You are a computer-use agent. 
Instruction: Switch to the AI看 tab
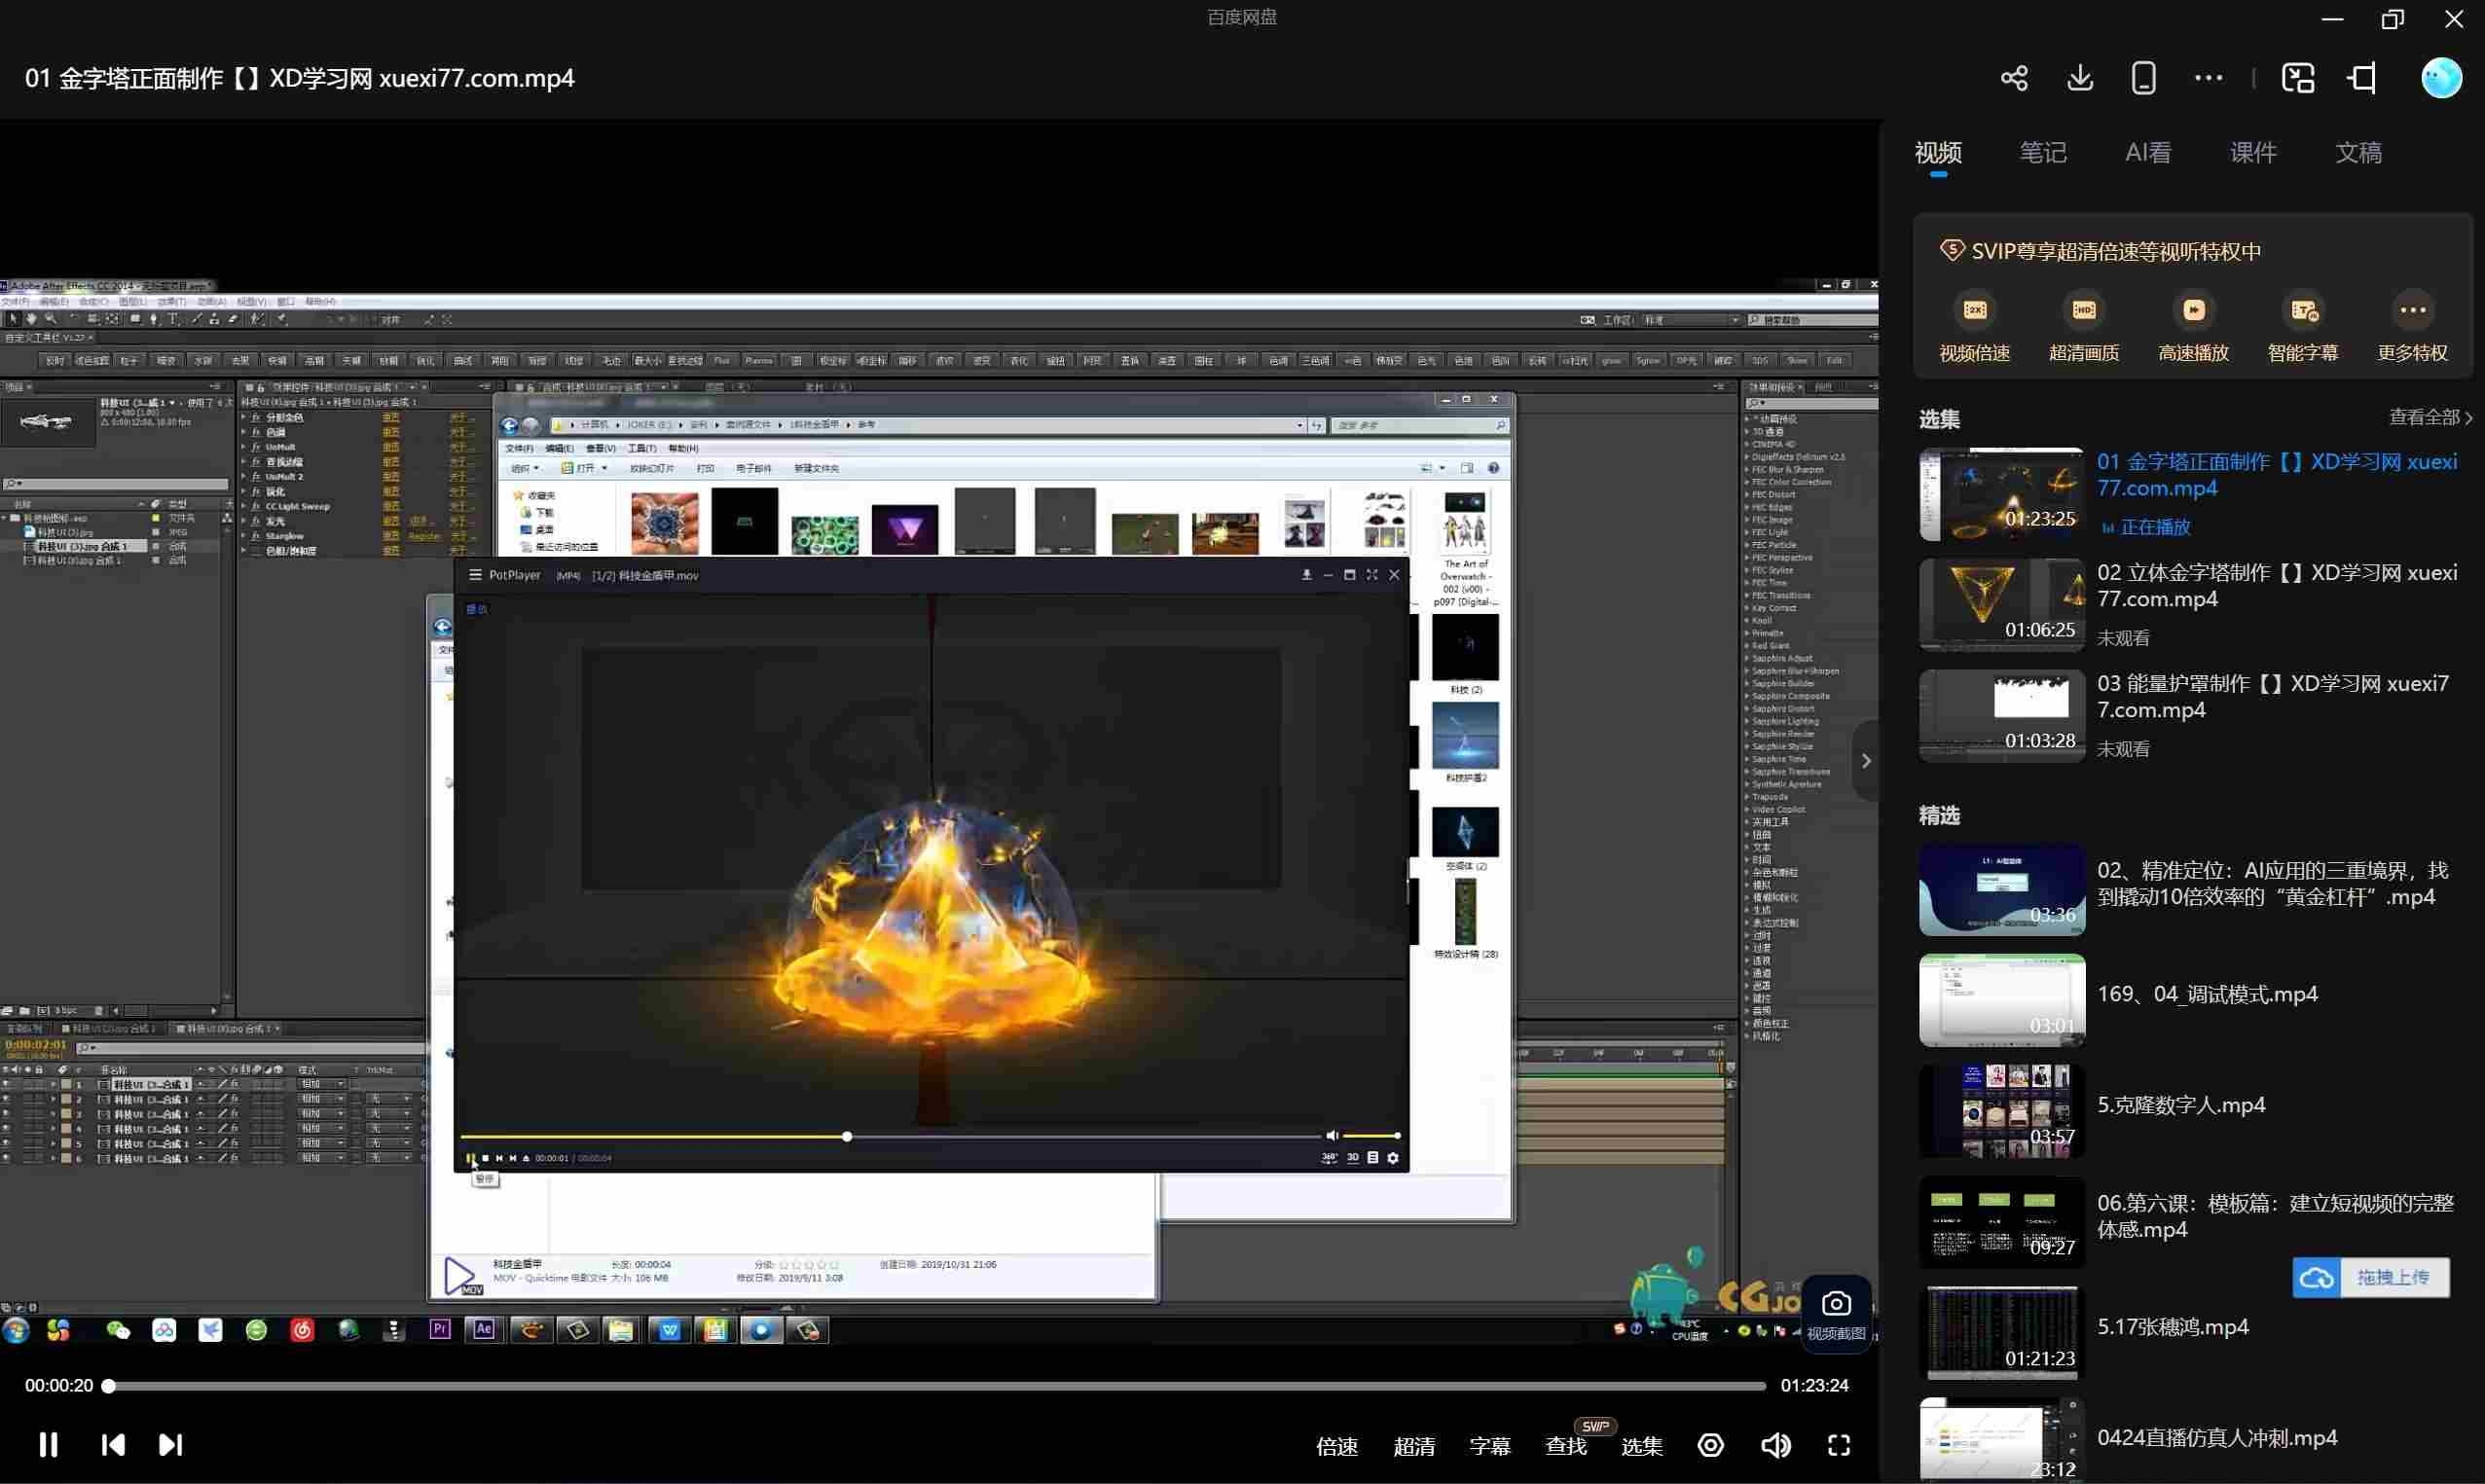coord(2148,153)
